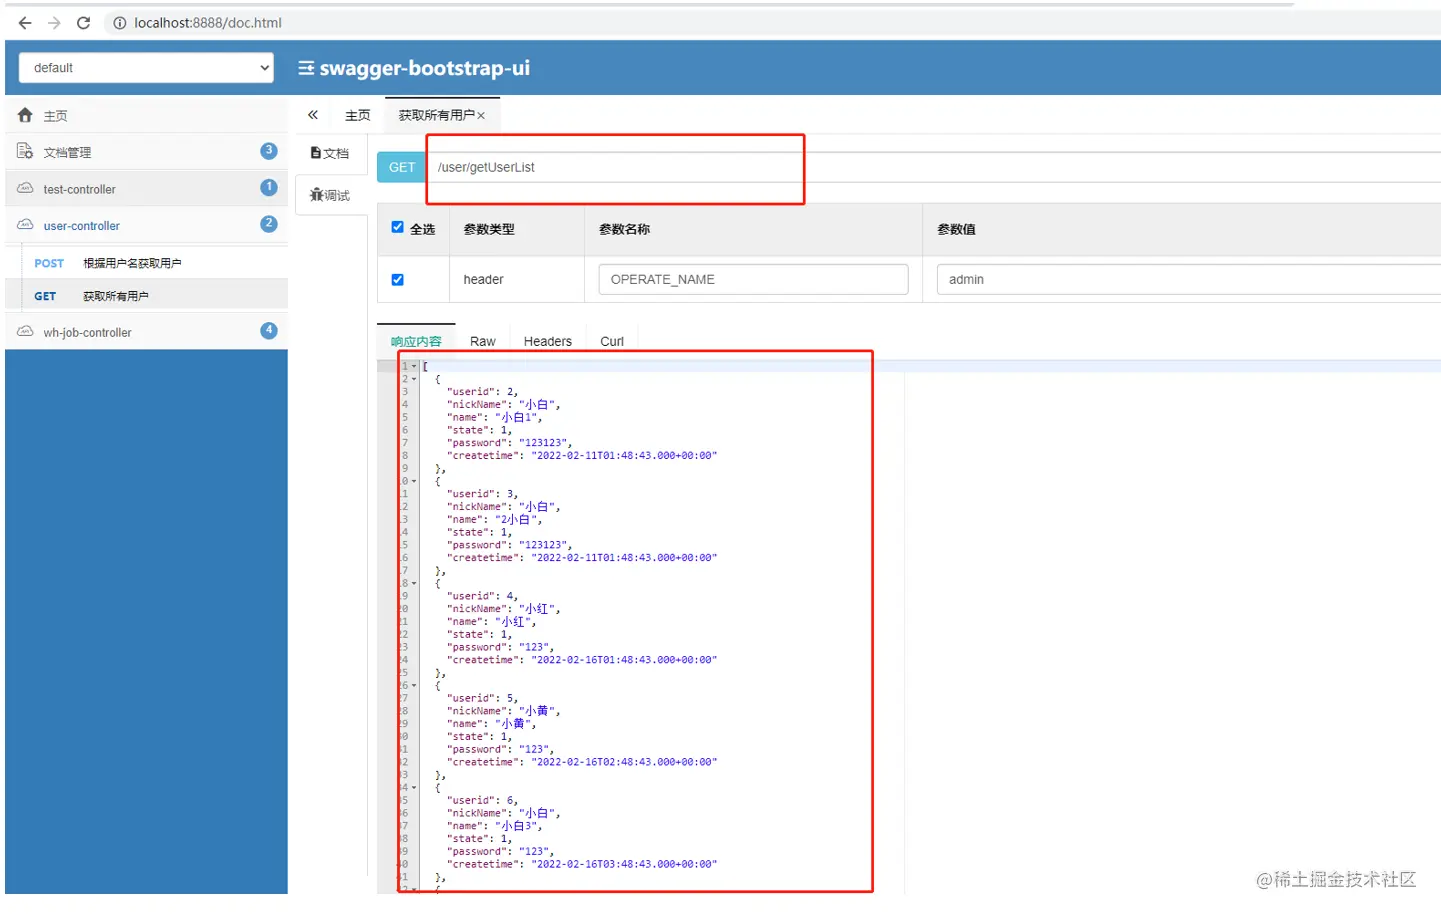
Task: Click the 参数名称 column header
Action: (x=624, y=229)
